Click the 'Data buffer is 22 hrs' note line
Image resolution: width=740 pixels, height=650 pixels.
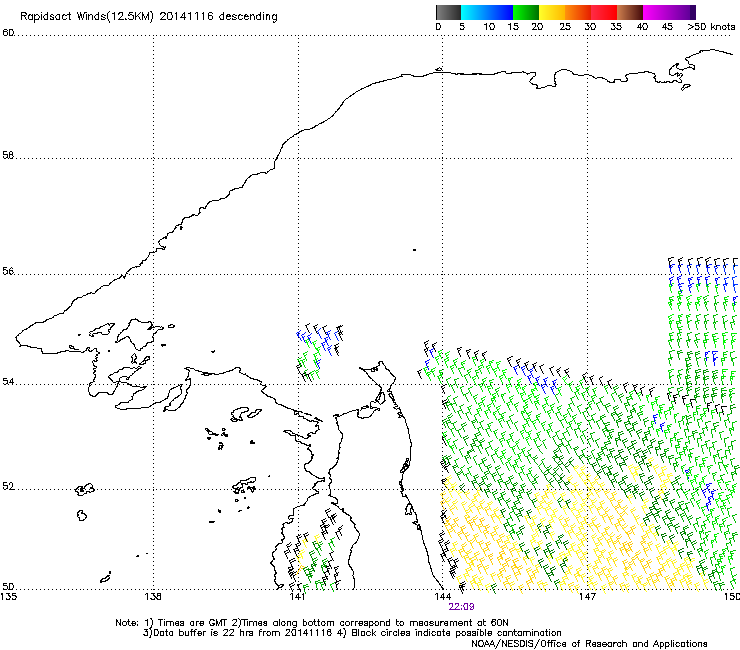pyautogui.click(x=352, y=633)
